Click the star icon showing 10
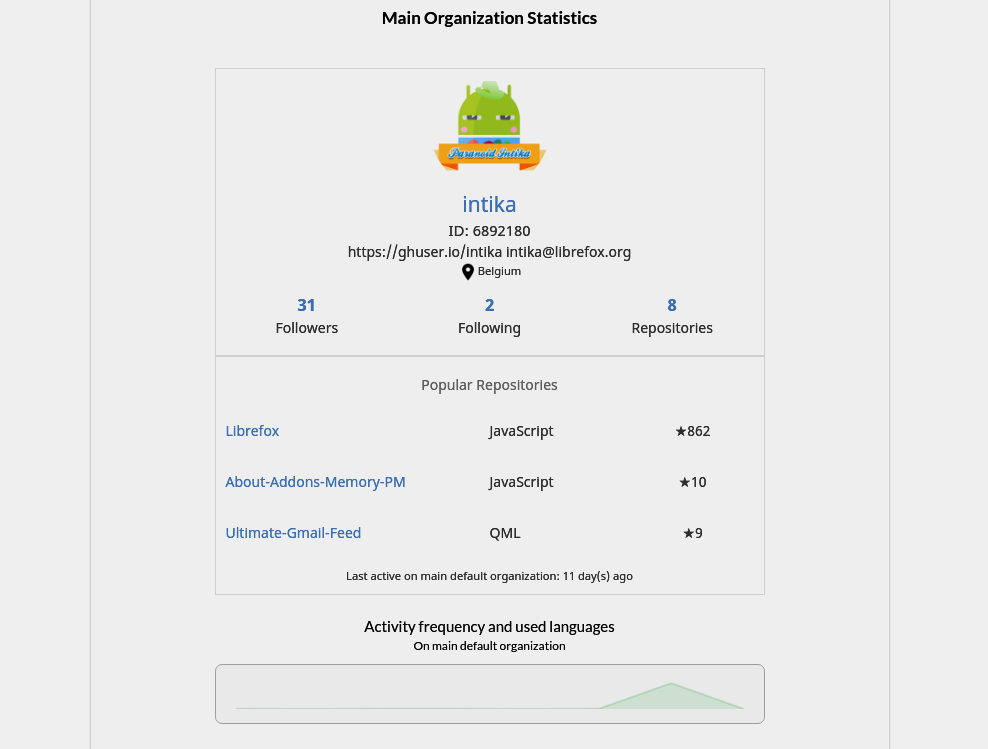988x749 pixels. 685,483
